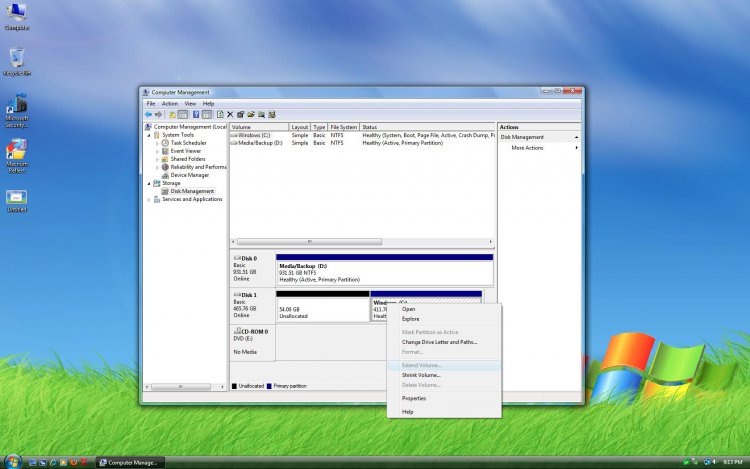Open the Action menu
Viewport: 750px width, 469px height.
170,104
